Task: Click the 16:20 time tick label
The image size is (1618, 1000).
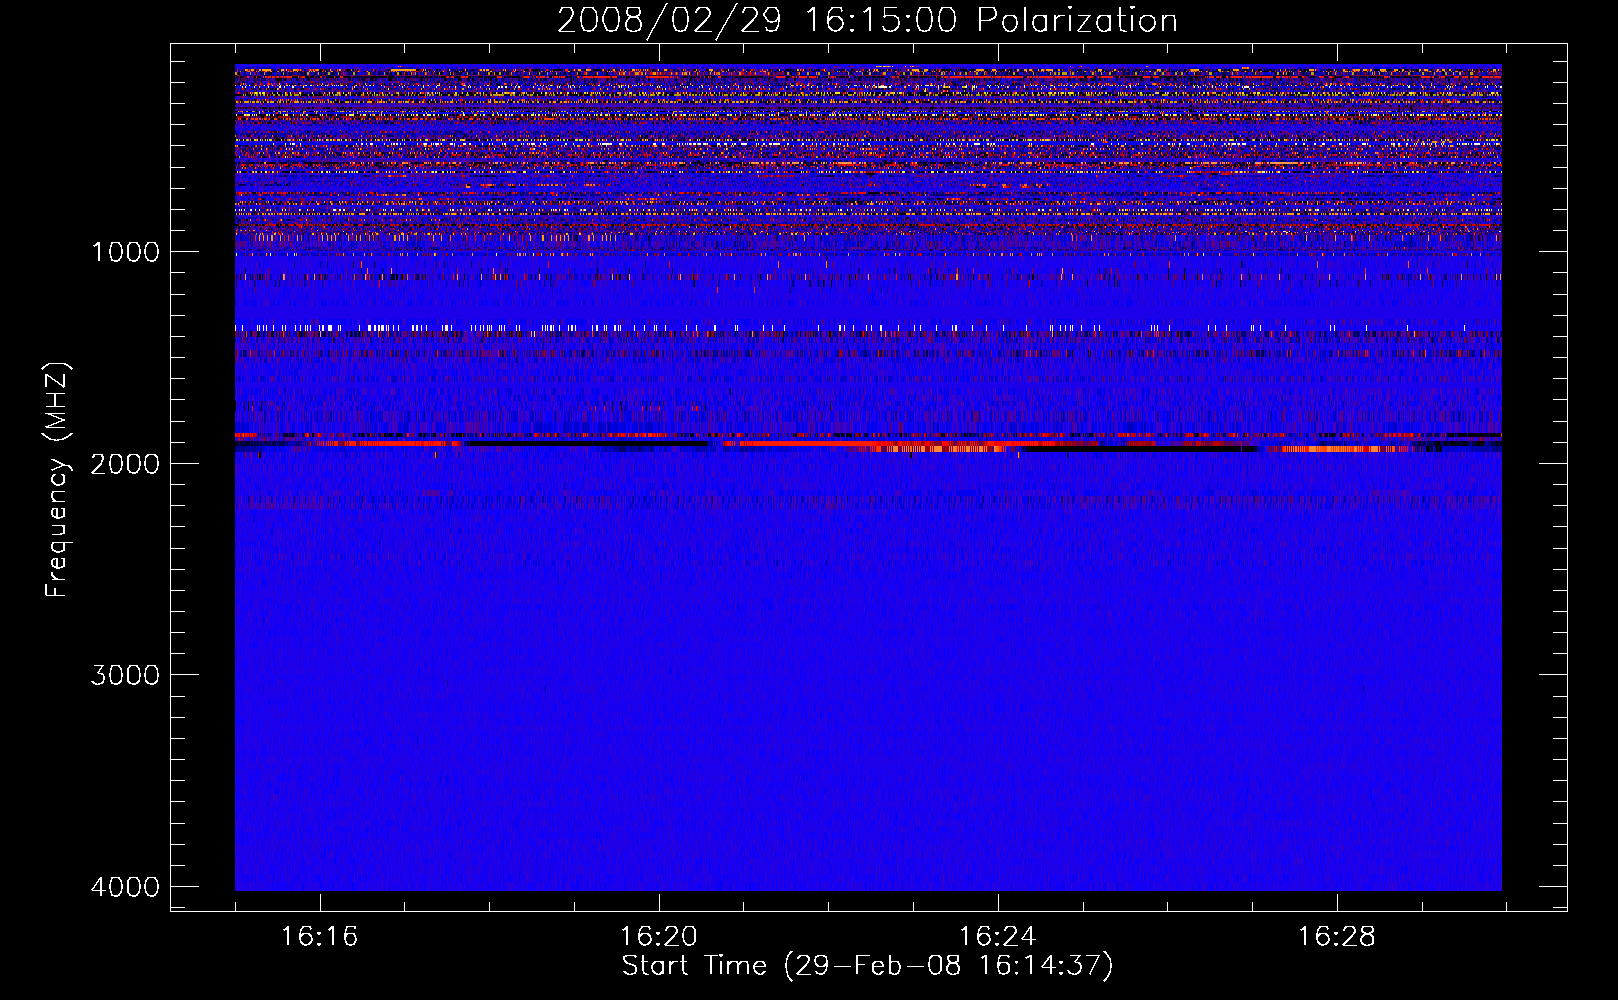Action: coord(659,937)
